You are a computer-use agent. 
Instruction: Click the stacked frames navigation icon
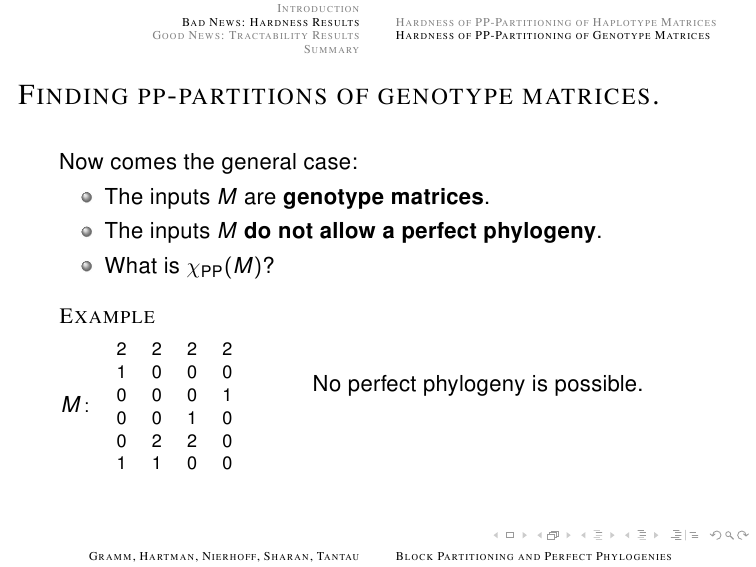click(x=553, y=535)
